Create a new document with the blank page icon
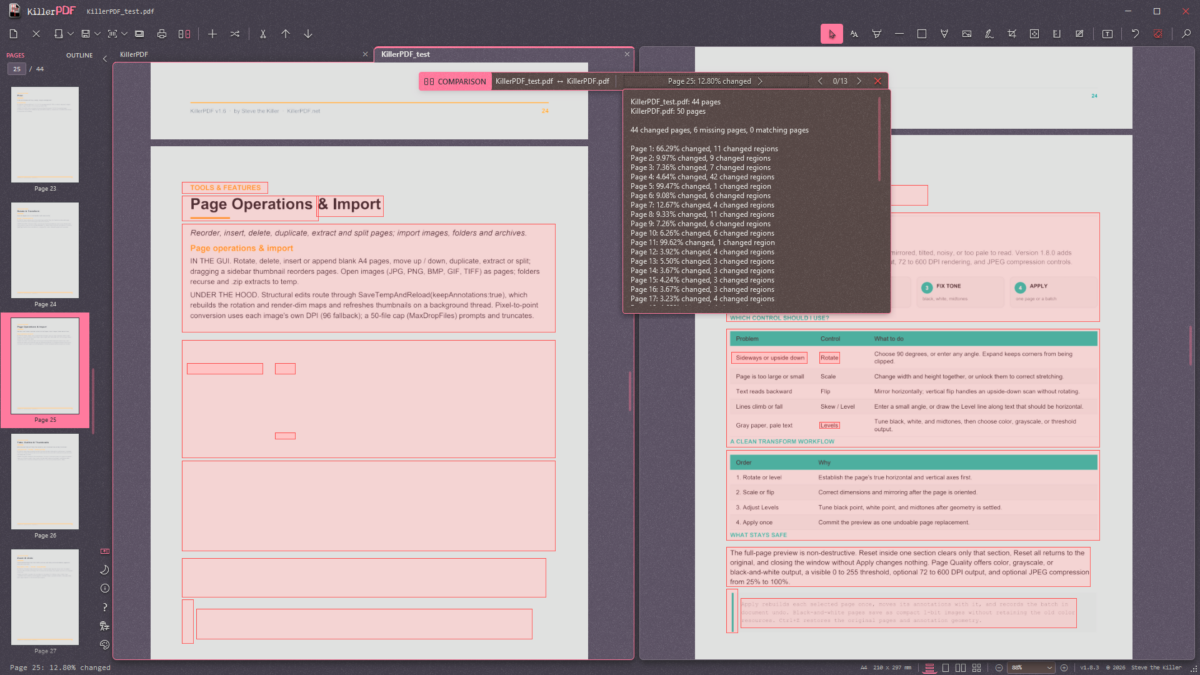Image resolution: width=1200 pixels, height=675 pixels. (x=13, y=34)
